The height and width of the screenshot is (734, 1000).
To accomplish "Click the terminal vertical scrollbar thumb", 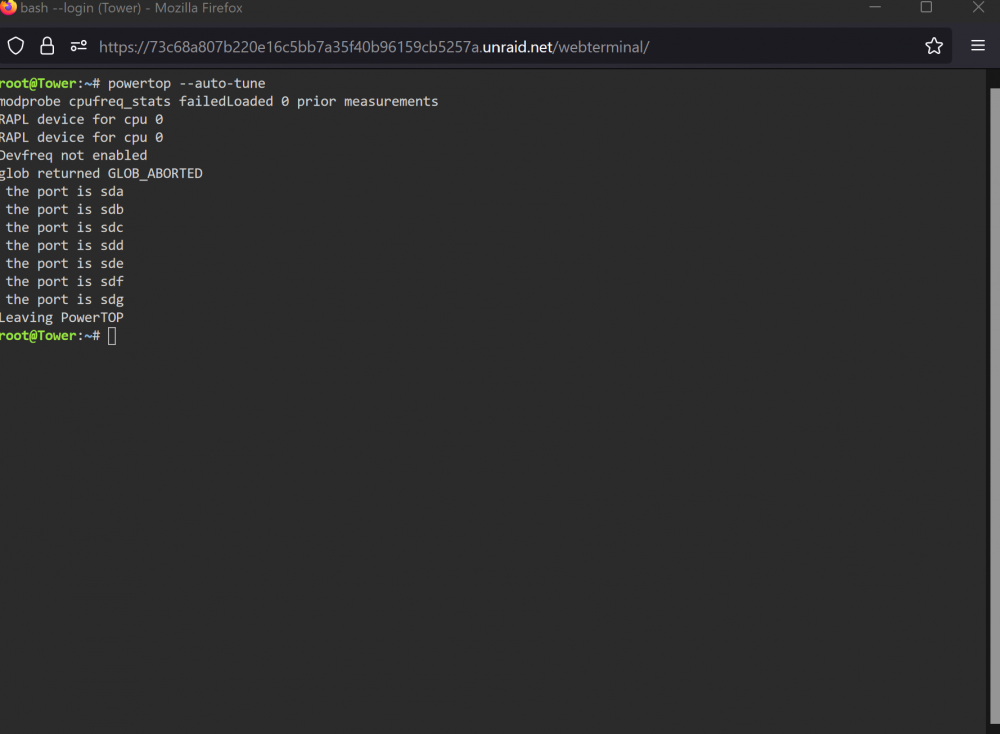I will coord(994,406).
